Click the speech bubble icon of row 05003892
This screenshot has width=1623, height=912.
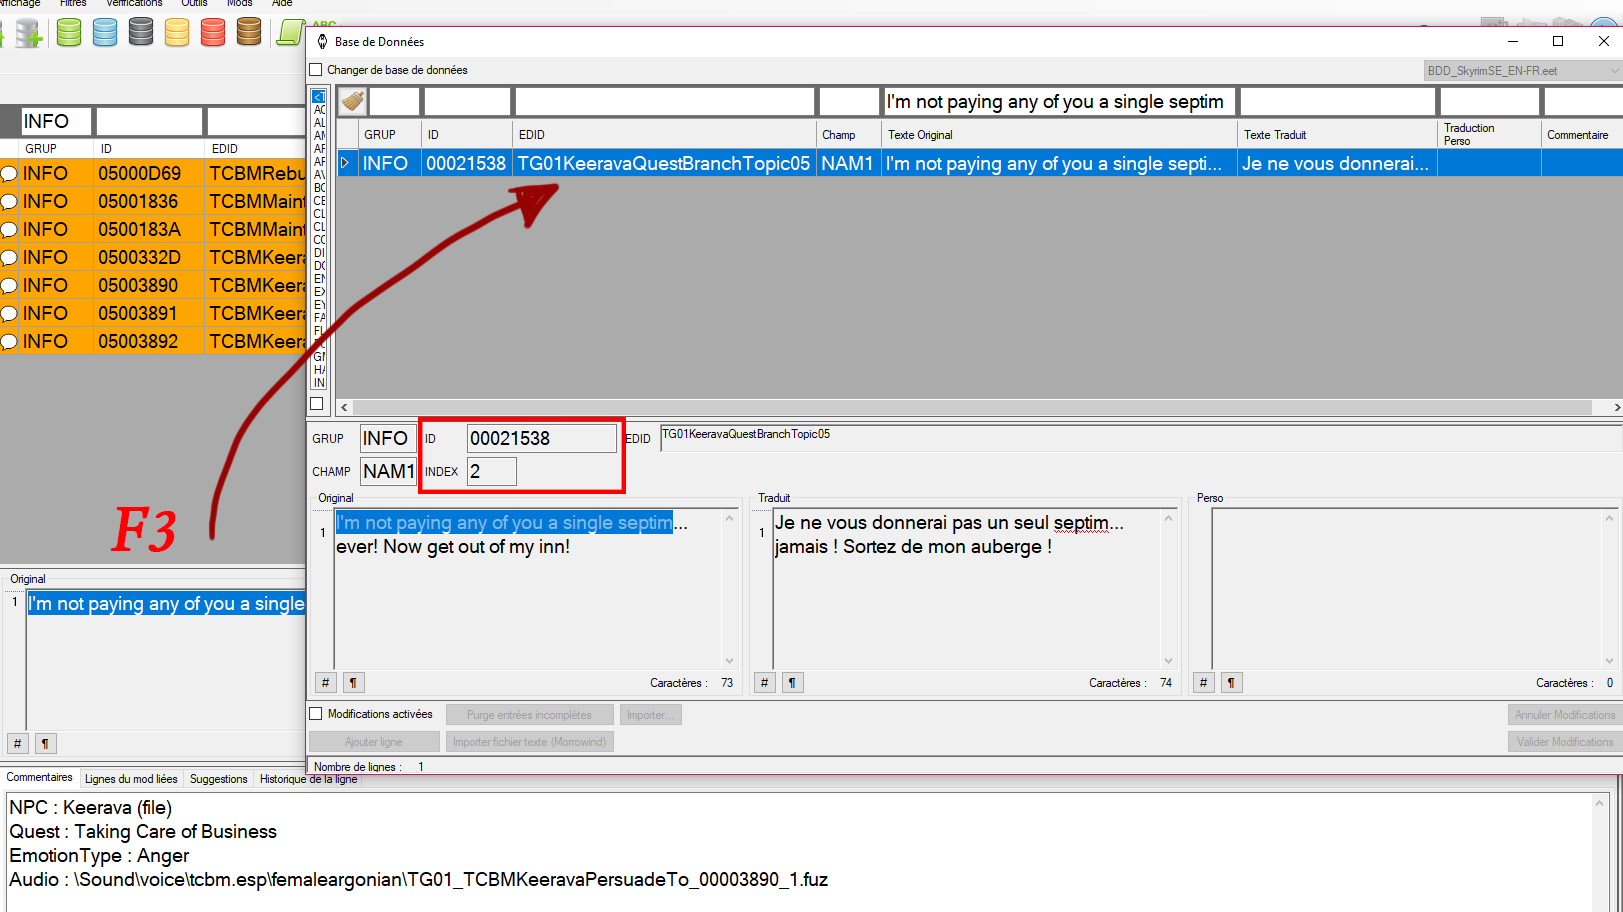pos(9,342)
